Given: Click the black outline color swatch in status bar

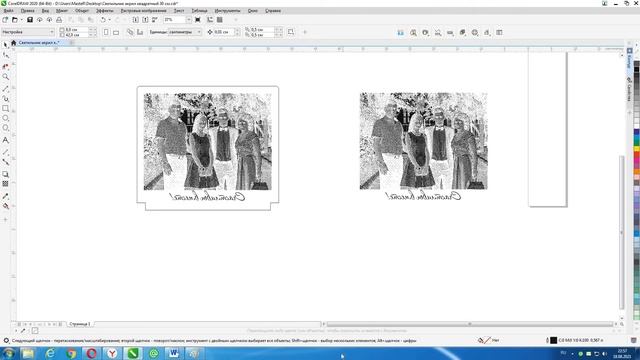Looking at the screenshot, I should click(553, 340).
